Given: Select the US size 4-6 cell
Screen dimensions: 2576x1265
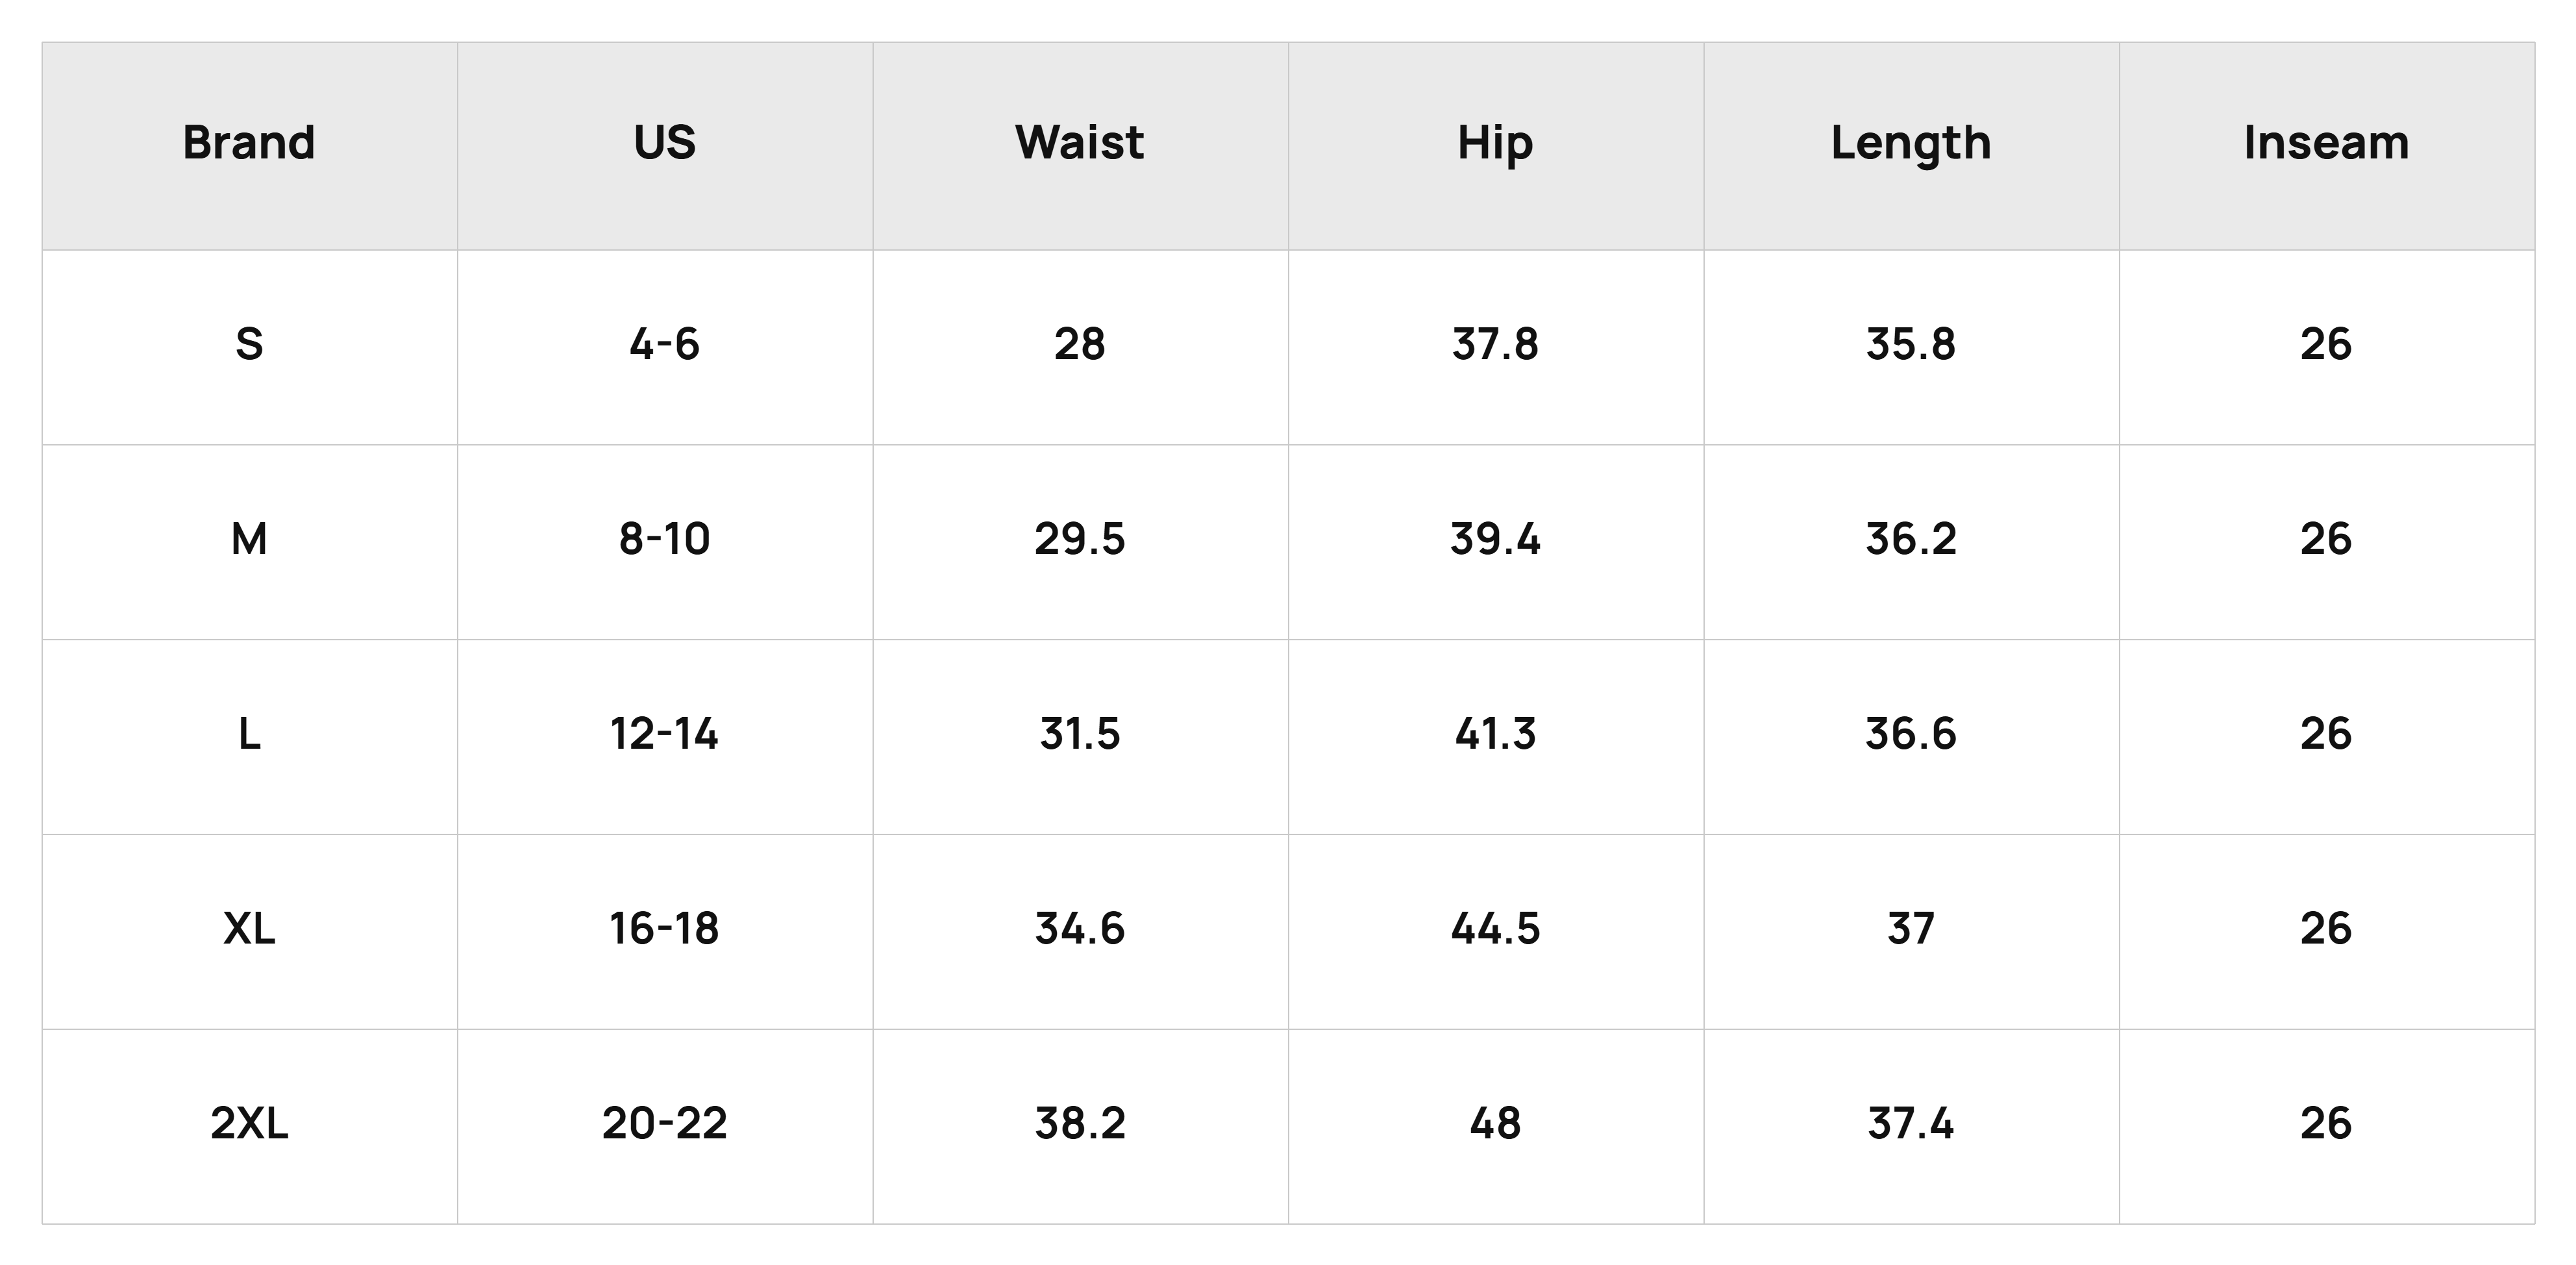Looking at the screenshot, I should 665,347.
